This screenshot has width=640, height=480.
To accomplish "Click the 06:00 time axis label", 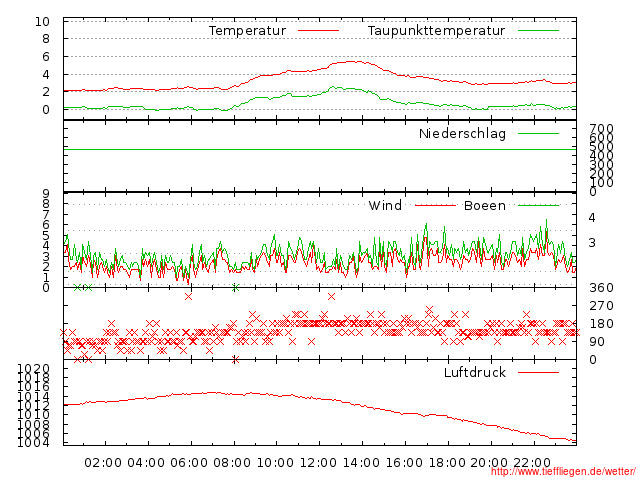I will point(189,463).
